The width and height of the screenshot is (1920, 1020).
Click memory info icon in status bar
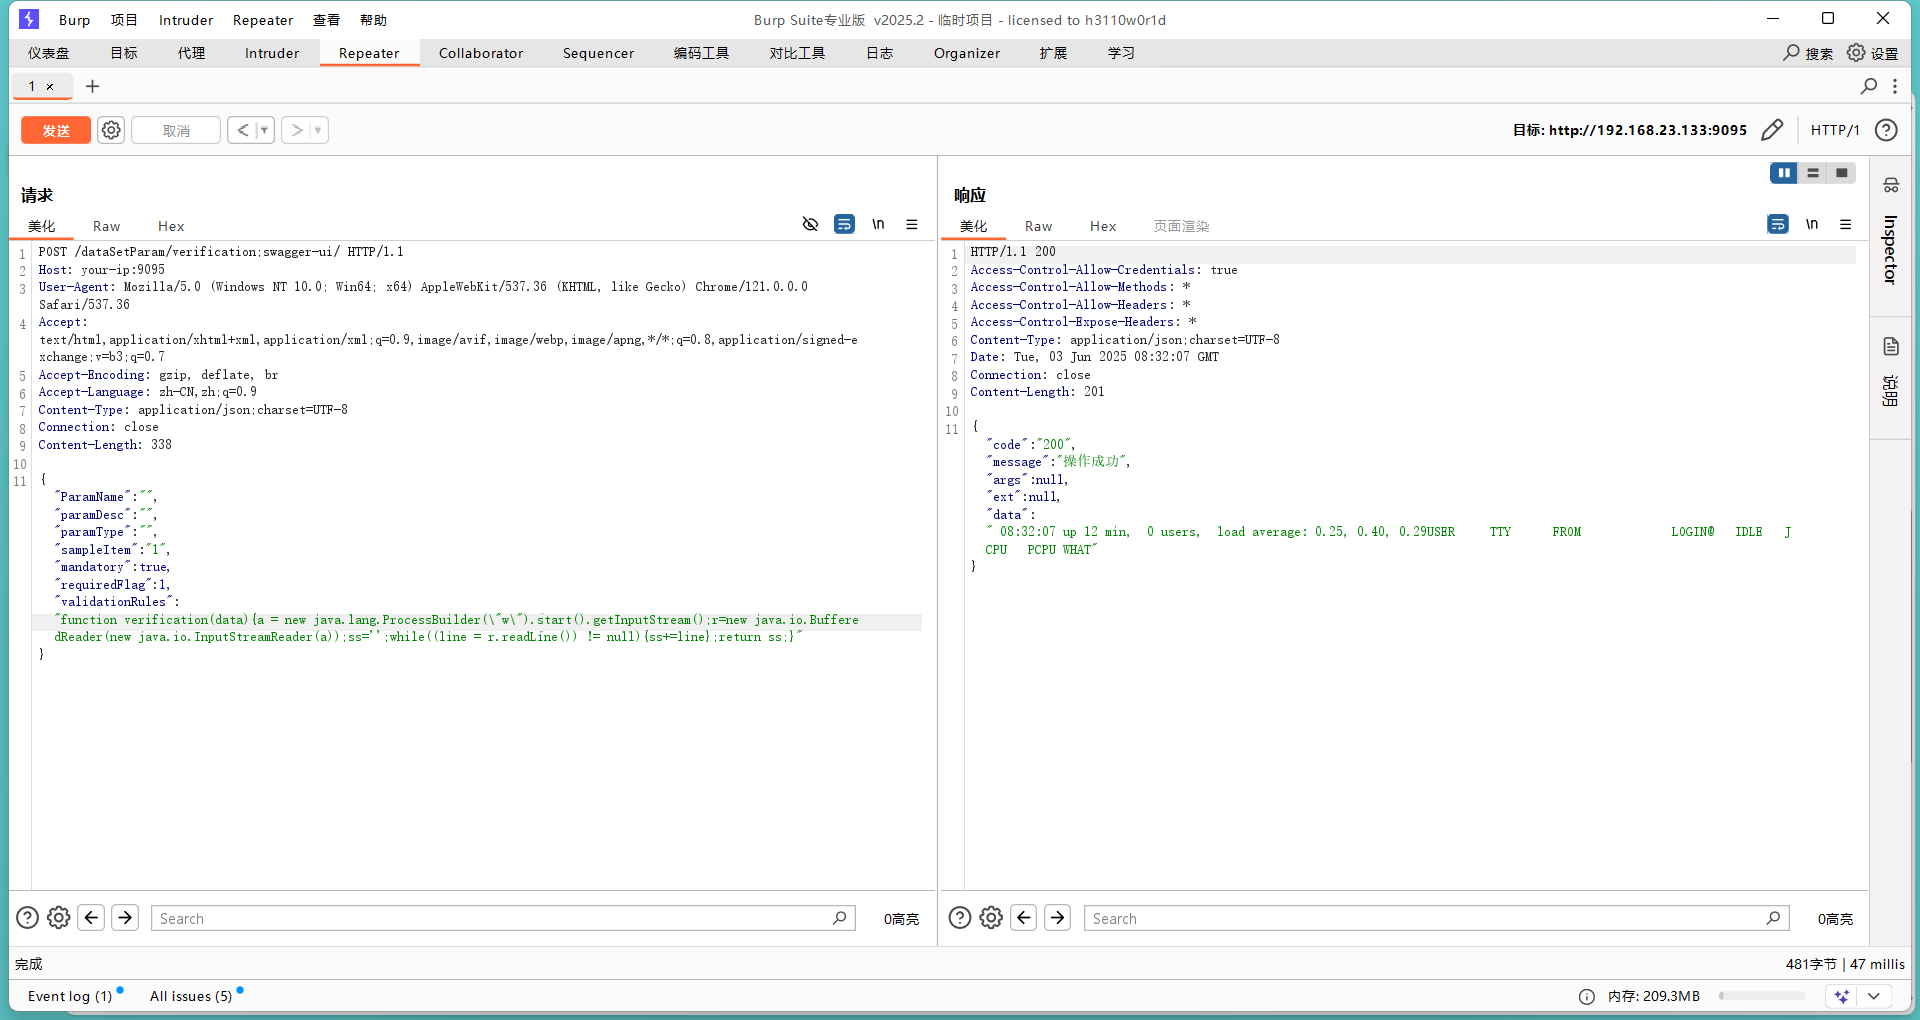(x=1587, y=996)
